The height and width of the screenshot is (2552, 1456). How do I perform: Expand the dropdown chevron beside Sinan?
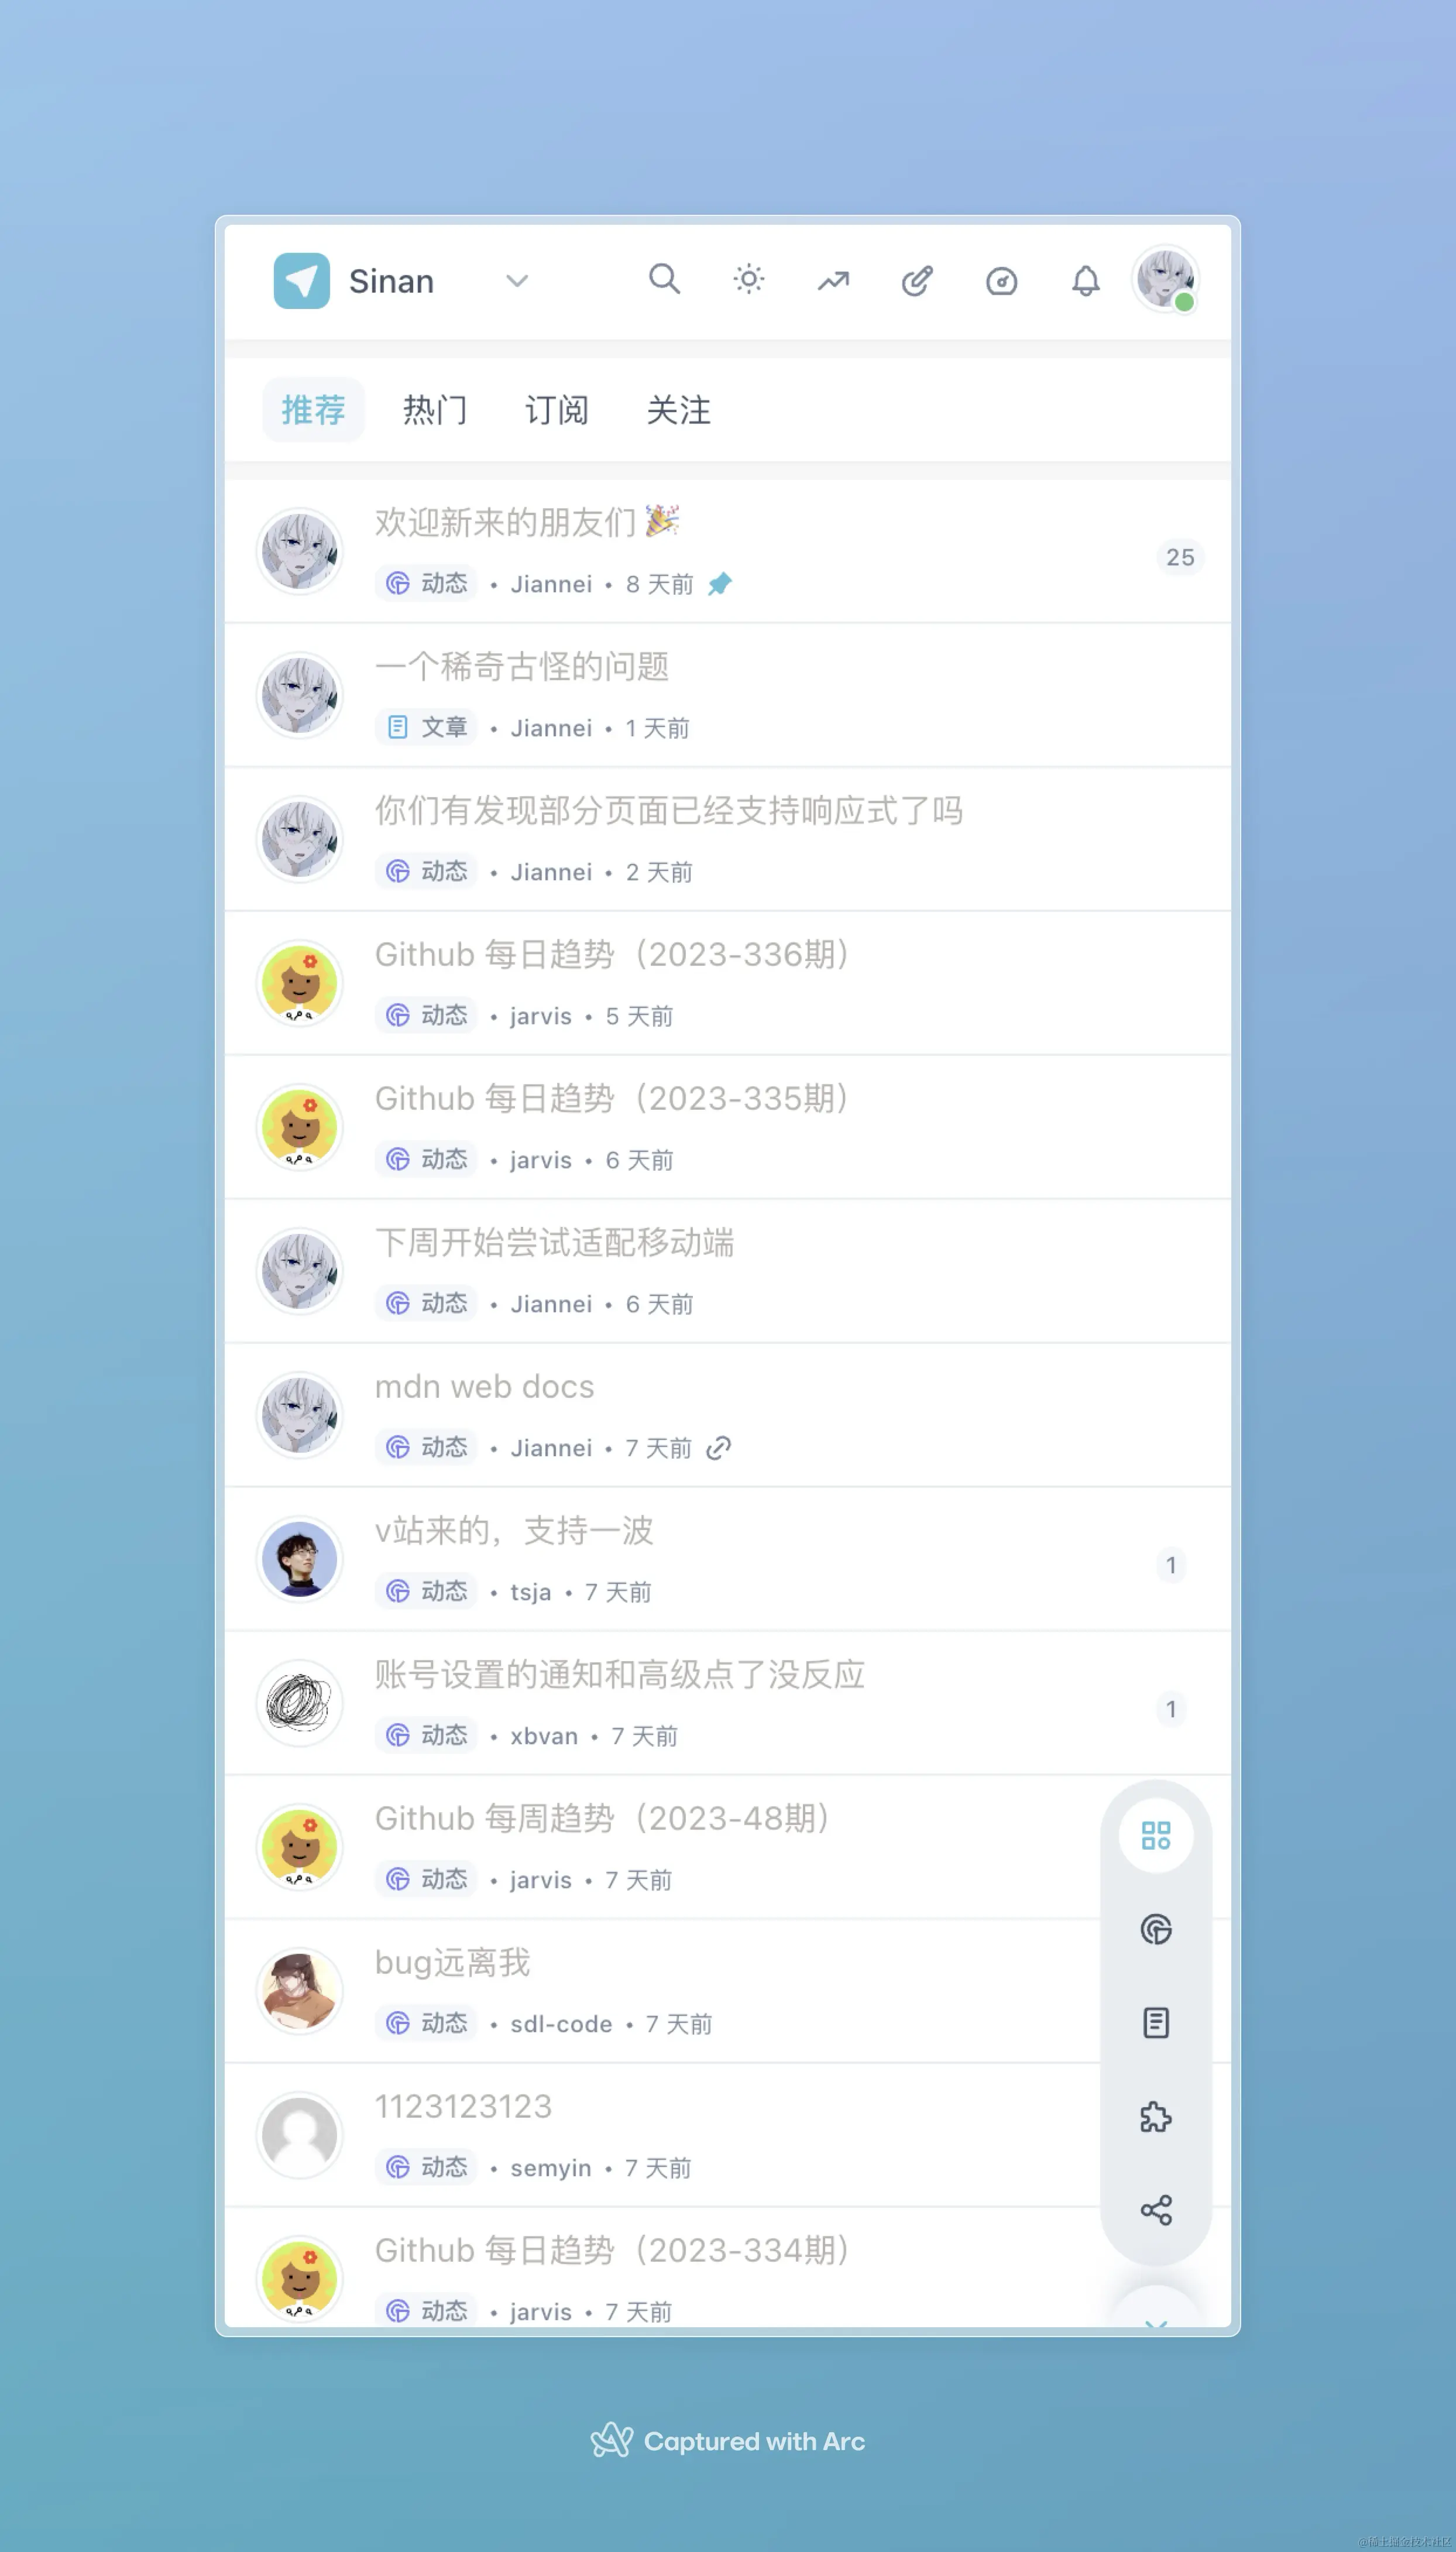(517, 281)
